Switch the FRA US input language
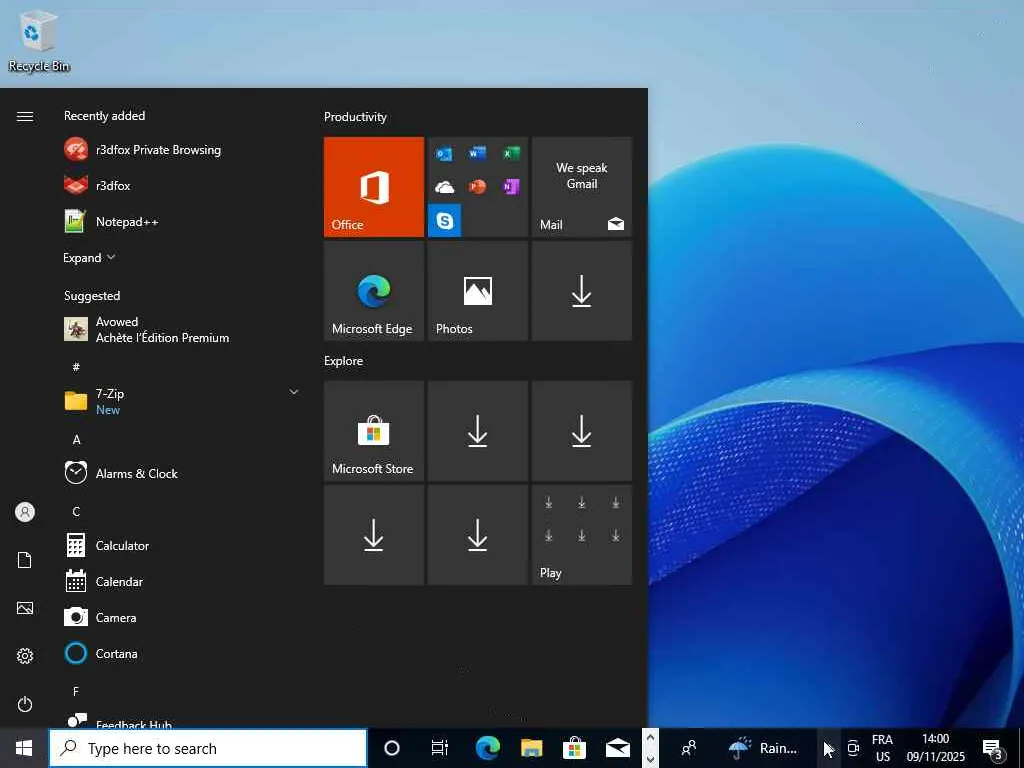This screenshot has height=768, width=1024. pos(882,748)
